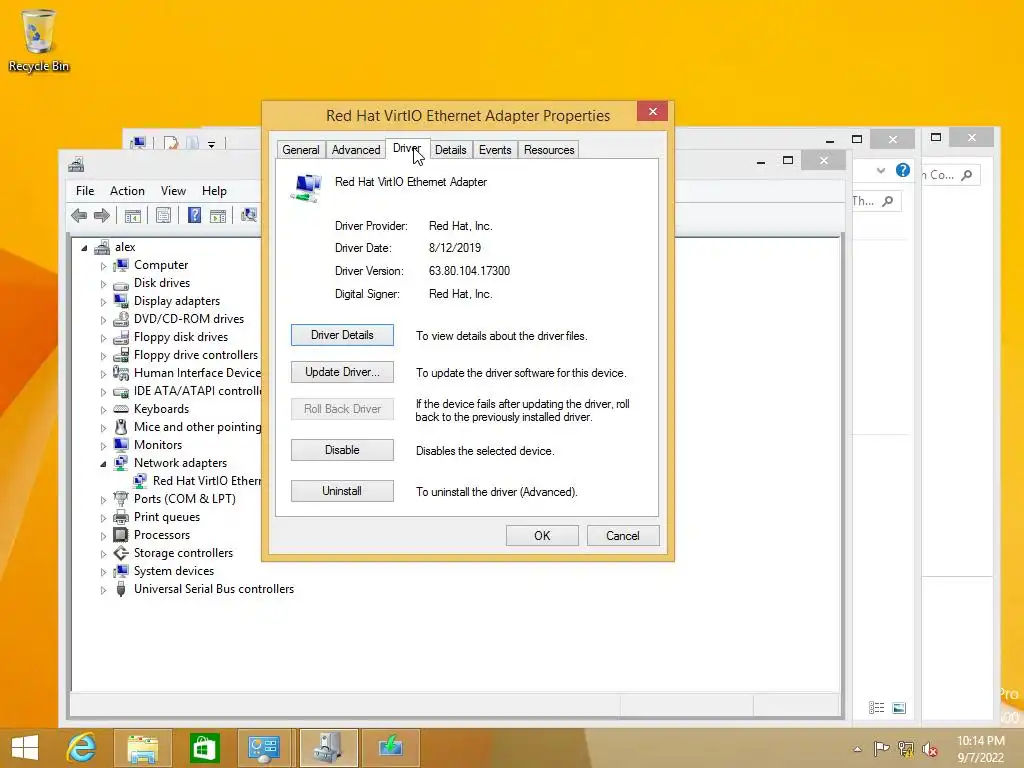Switch to the Events tab
This screenshot has width=1024, height=768.
(494, 150)
